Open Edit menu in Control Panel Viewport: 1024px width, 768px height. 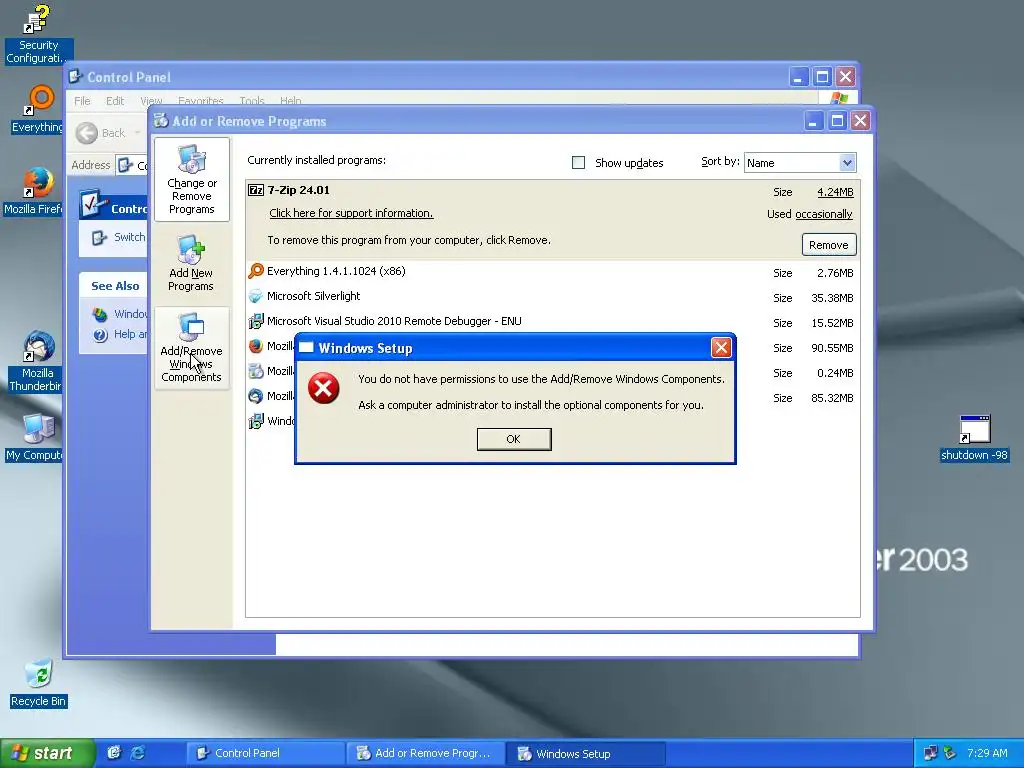pyautogui.click(x=115, y=101)
